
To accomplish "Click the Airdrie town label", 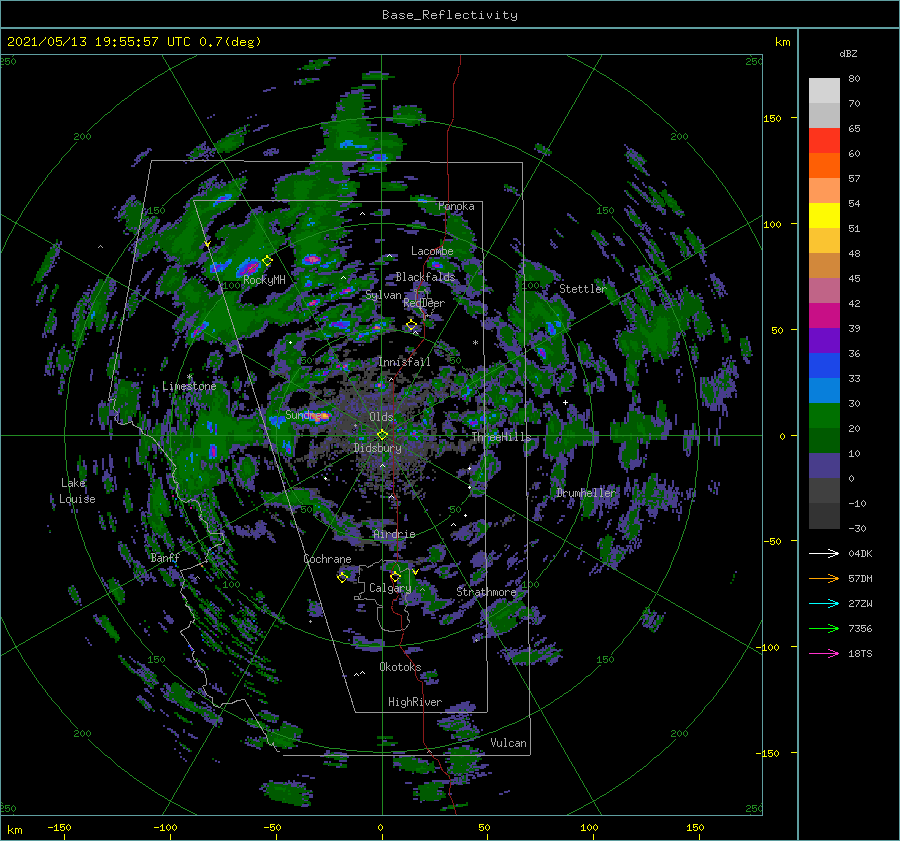I will pos(394,534).
